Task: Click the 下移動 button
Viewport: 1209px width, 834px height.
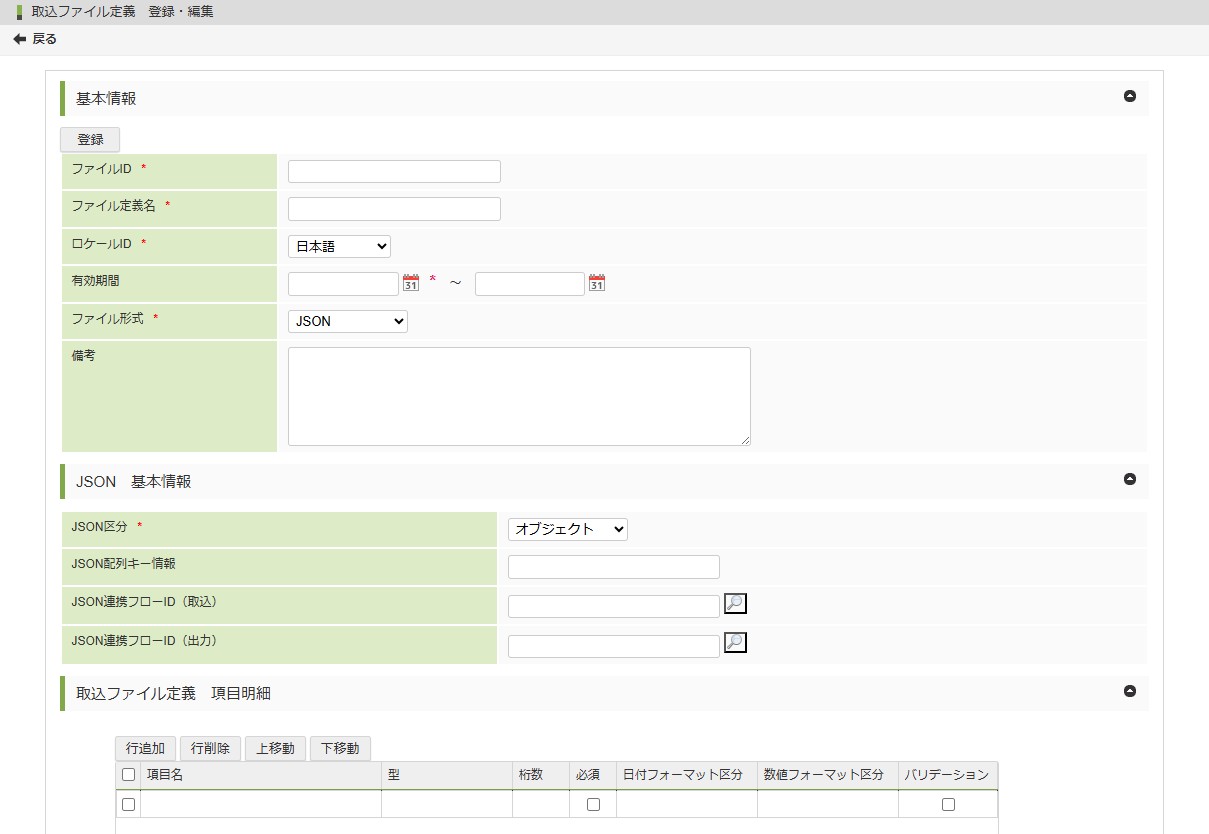Action: click(340, 748)
